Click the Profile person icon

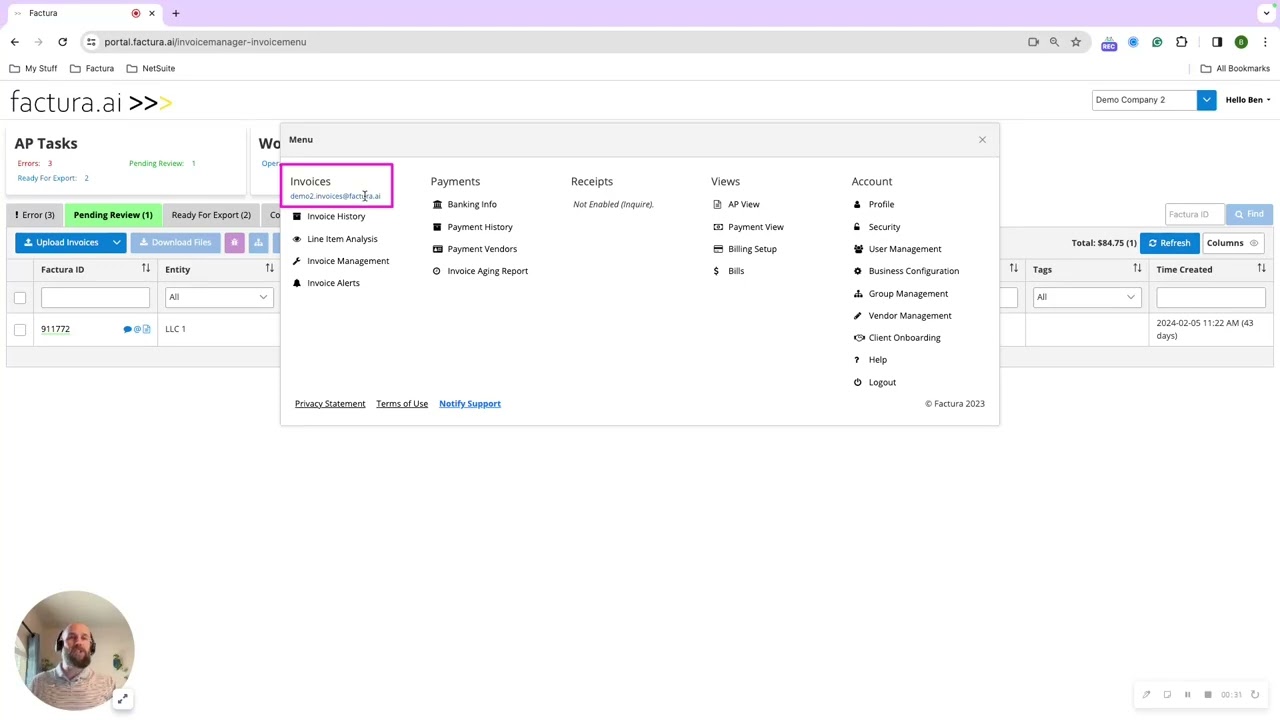point(857,204)
